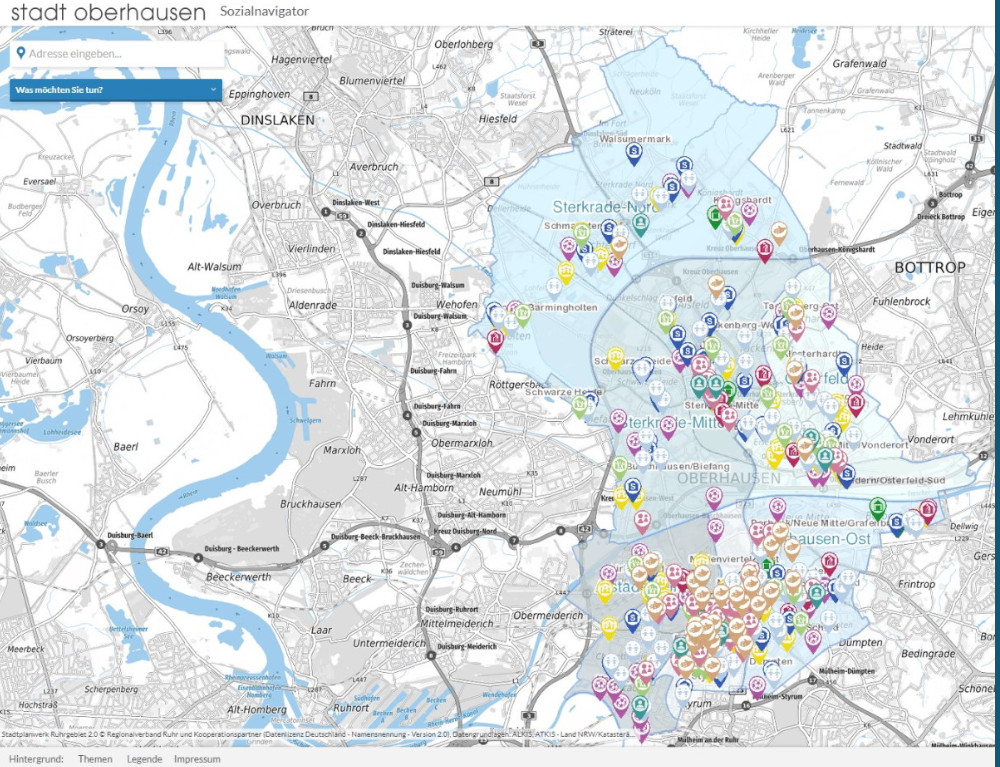Click the dropdown chevron arrow in blue bar
Image resolution: width=1000 pixels, height=767 pixels.
click(x=213, y=90)
